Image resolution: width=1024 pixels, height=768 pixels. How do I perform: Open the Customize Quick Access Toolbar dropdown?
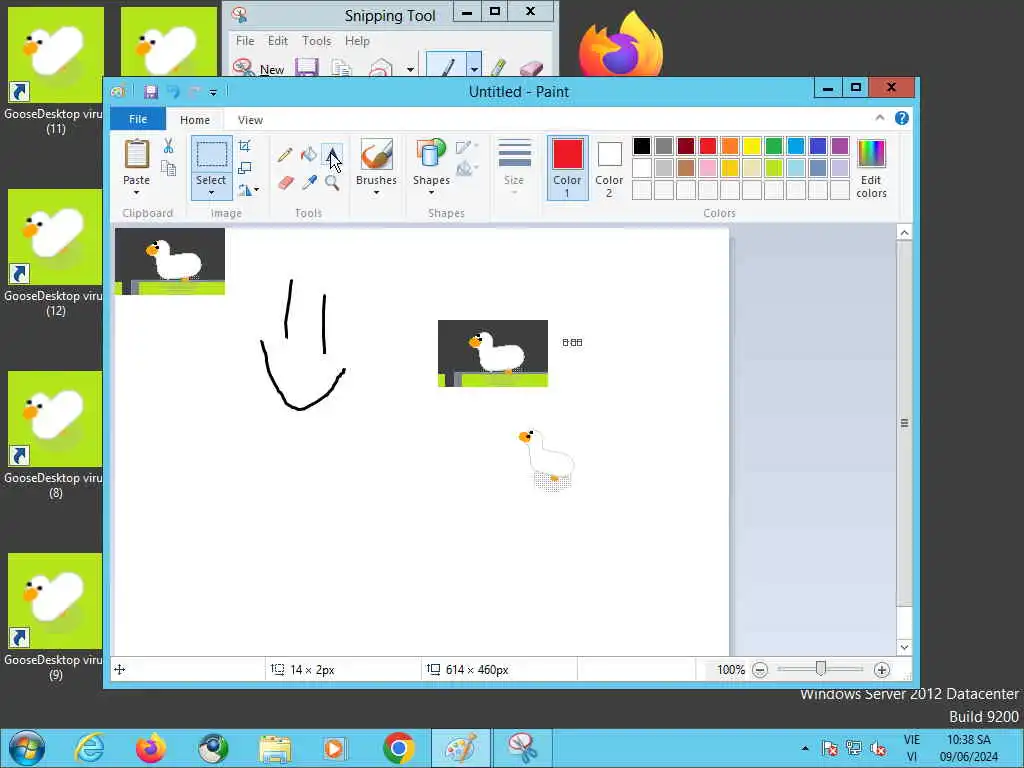point(213,93)
